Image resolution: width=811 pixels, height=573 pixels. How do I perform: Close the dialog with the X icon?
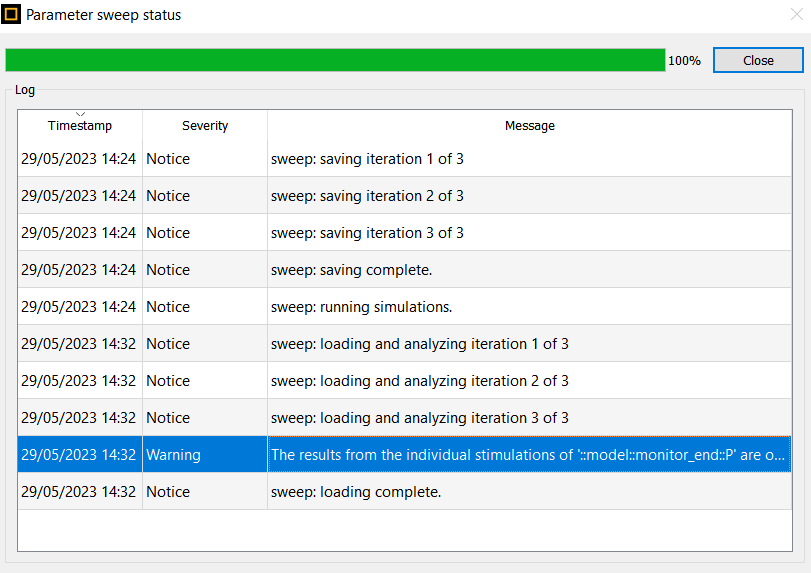(x=797, y=14)
